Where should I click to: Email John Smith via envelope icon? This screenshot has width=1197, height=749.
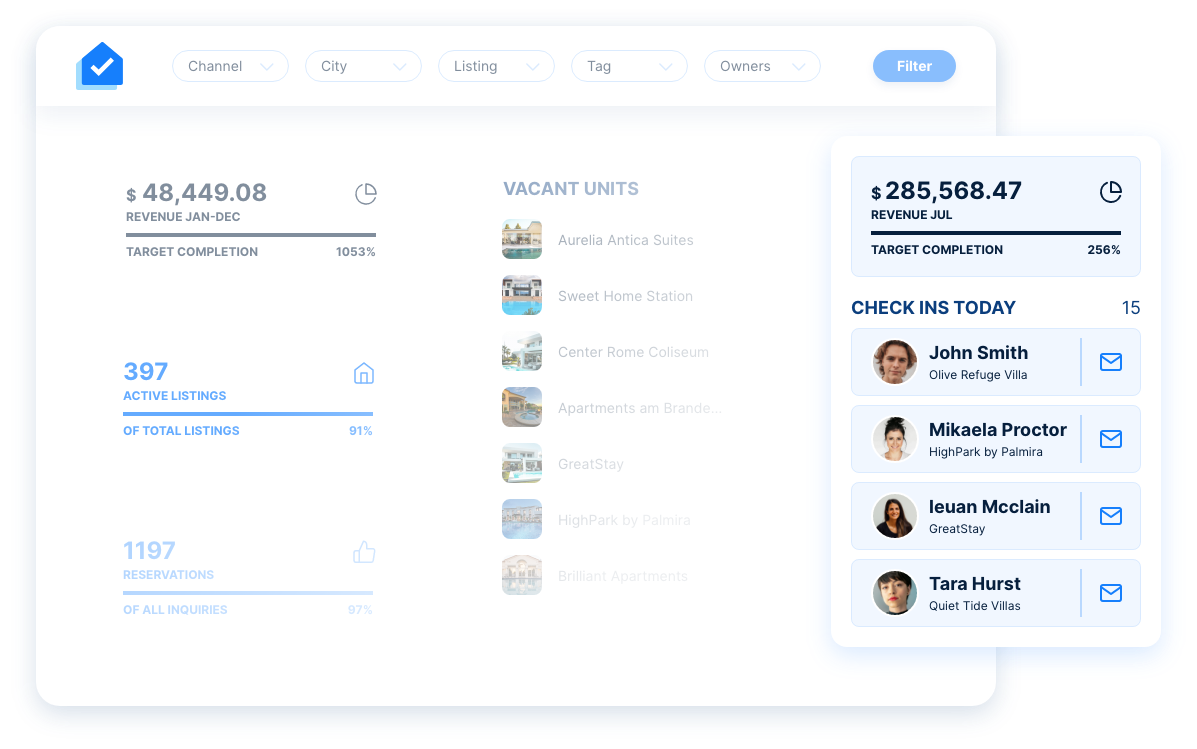point(1111,362)
